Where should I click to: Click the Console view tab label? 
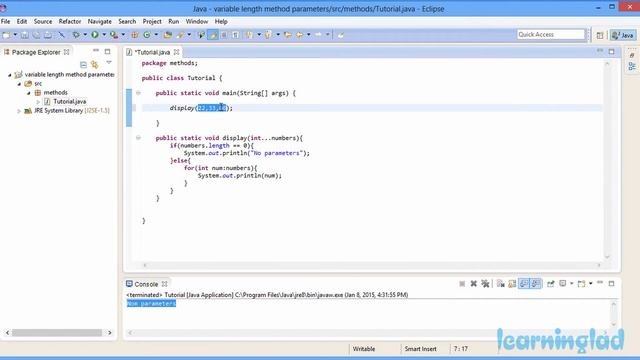click(146, 284)
